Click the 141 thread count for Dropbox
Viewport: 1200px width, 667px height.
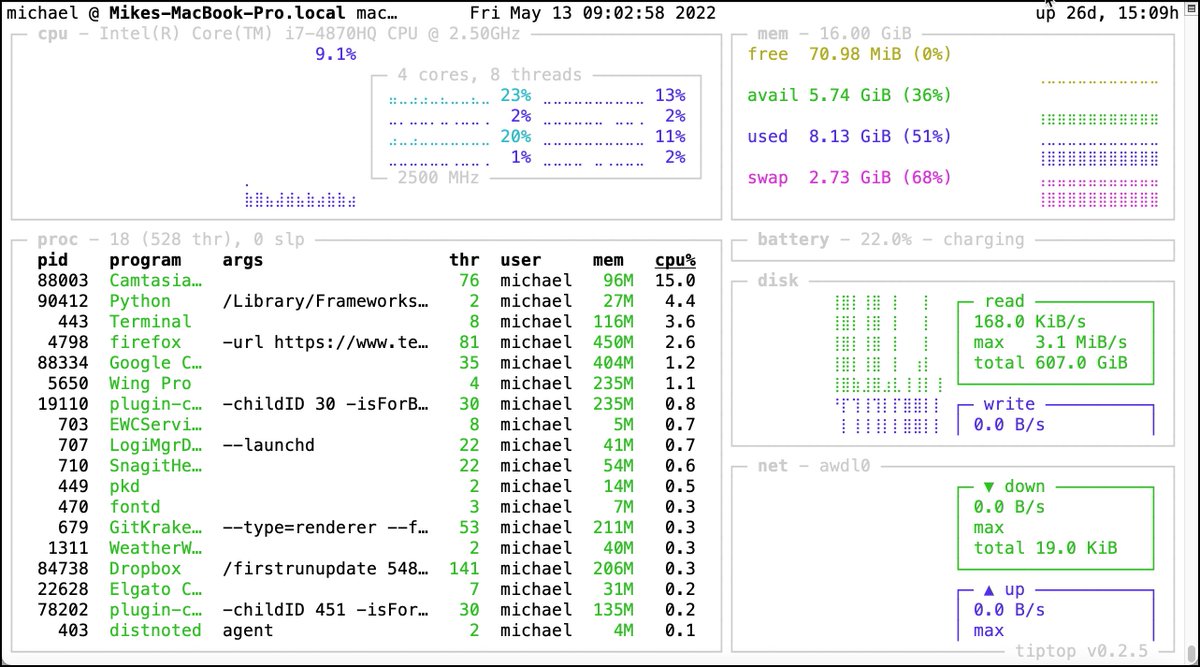[465, 568]
